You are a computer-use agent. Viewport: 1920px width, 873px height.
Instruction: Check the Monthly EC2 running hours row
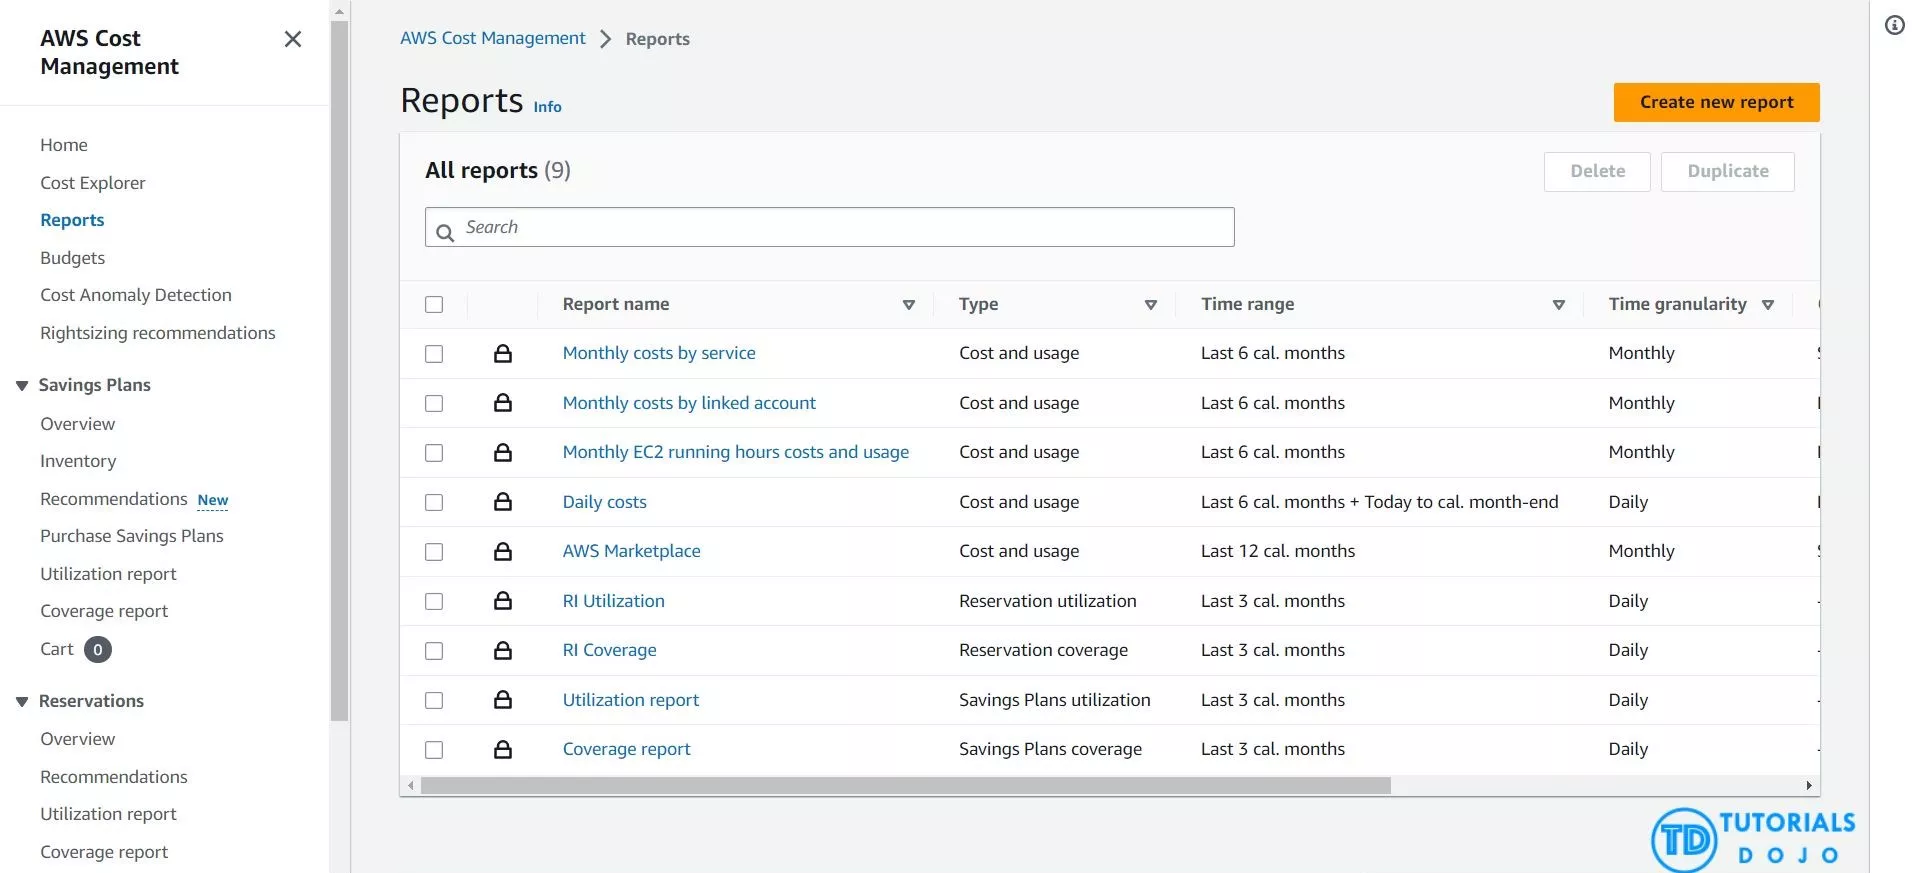(x=434, y=453)
